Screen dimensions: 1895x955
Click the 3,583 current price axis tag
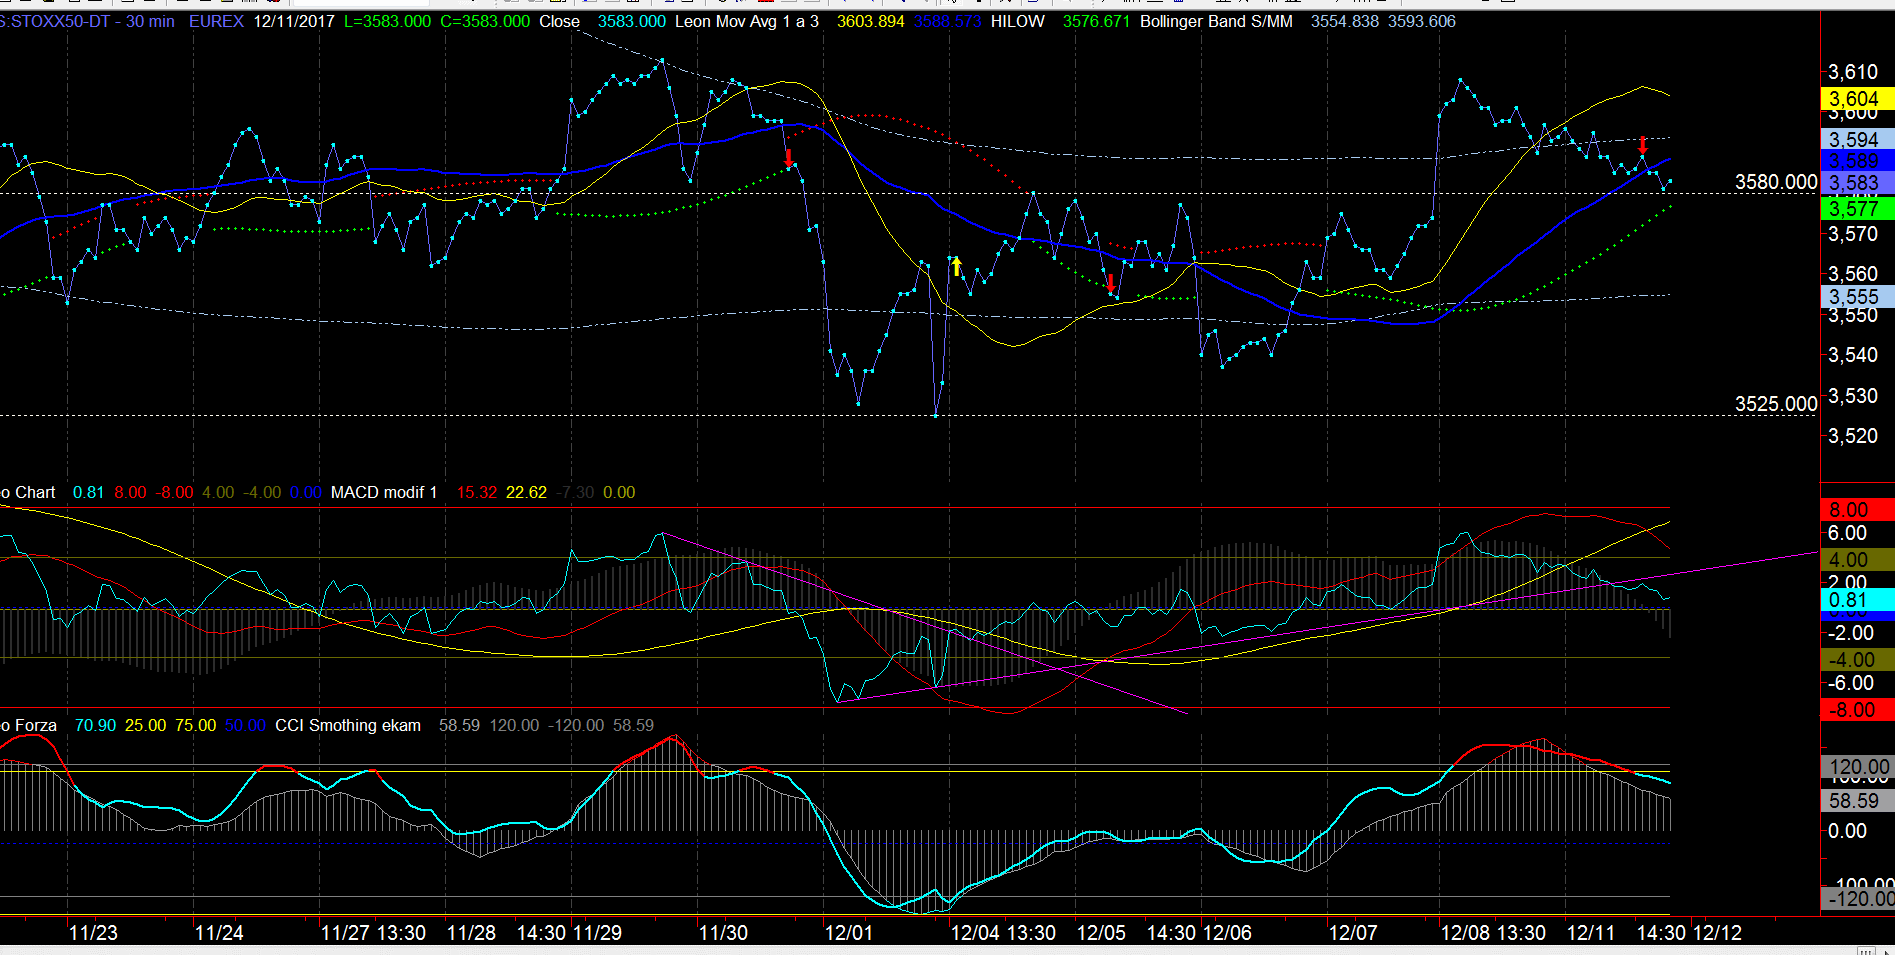click(x=1857, y=183)
